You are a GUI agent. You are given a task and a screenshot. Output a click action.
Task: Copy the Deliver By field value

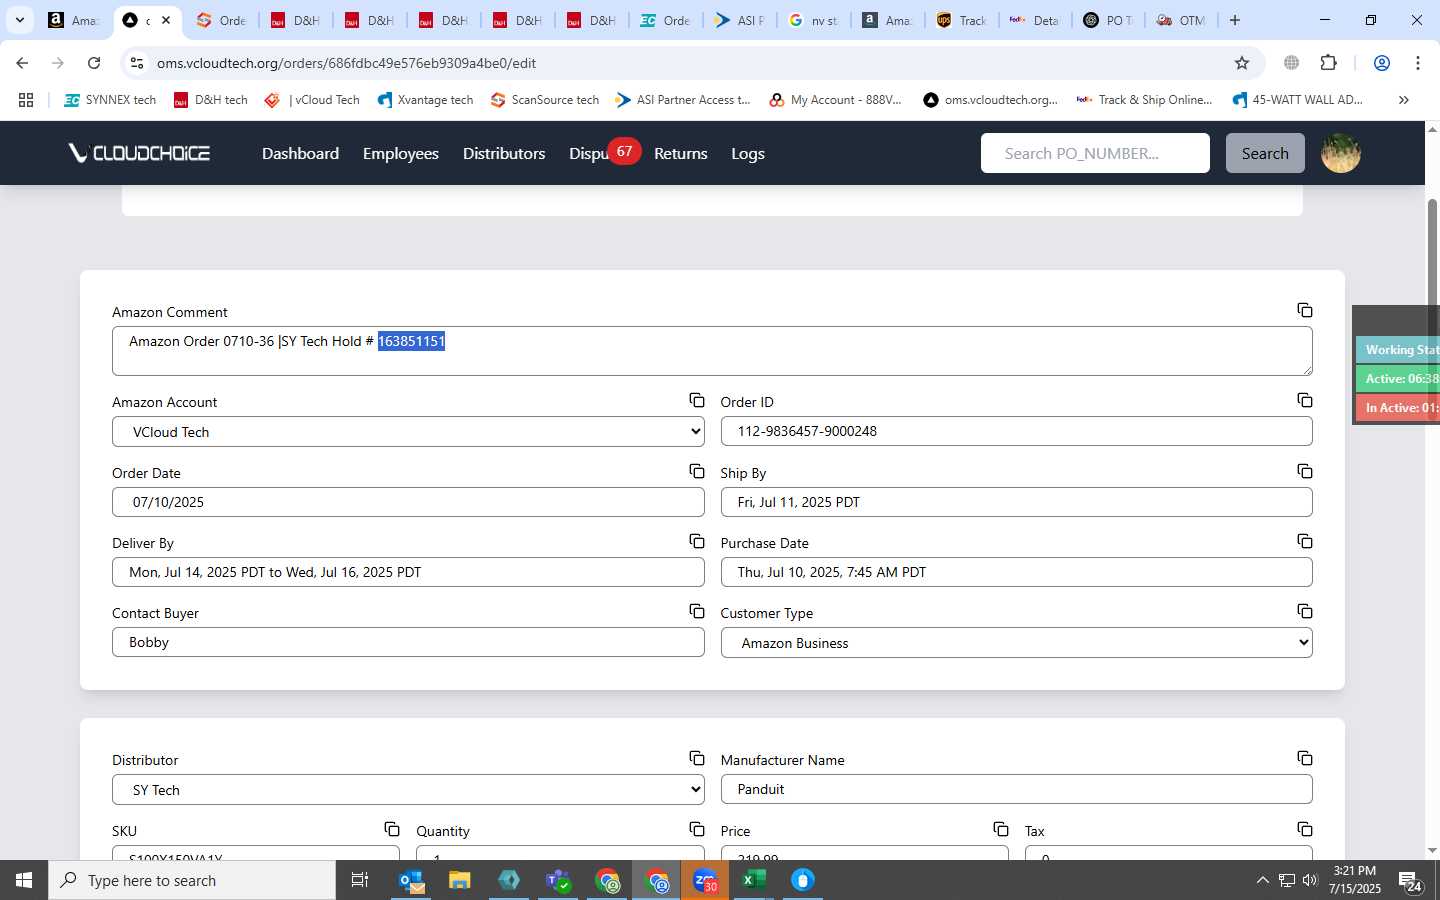[697, 541]
